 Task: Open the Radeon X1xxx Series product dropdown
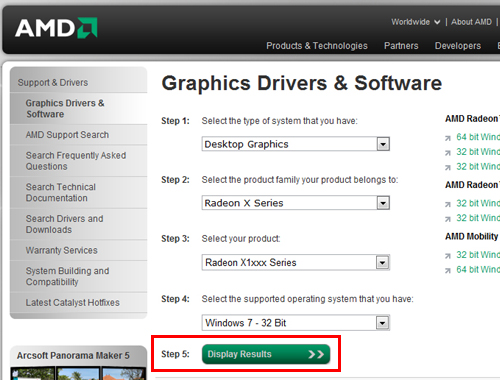click(296, 262)
